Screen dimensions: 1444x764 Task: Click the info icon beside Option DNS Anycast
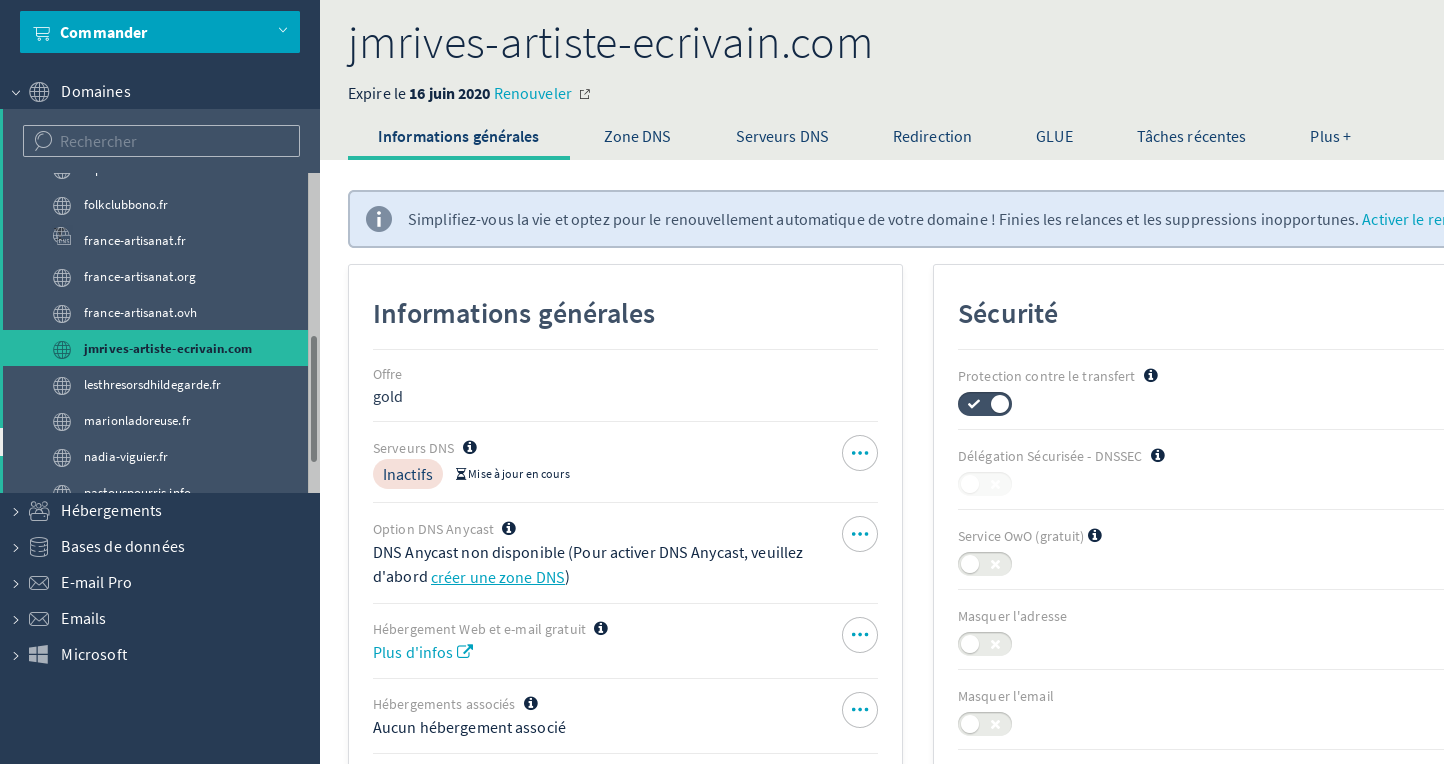pos(509,528)
